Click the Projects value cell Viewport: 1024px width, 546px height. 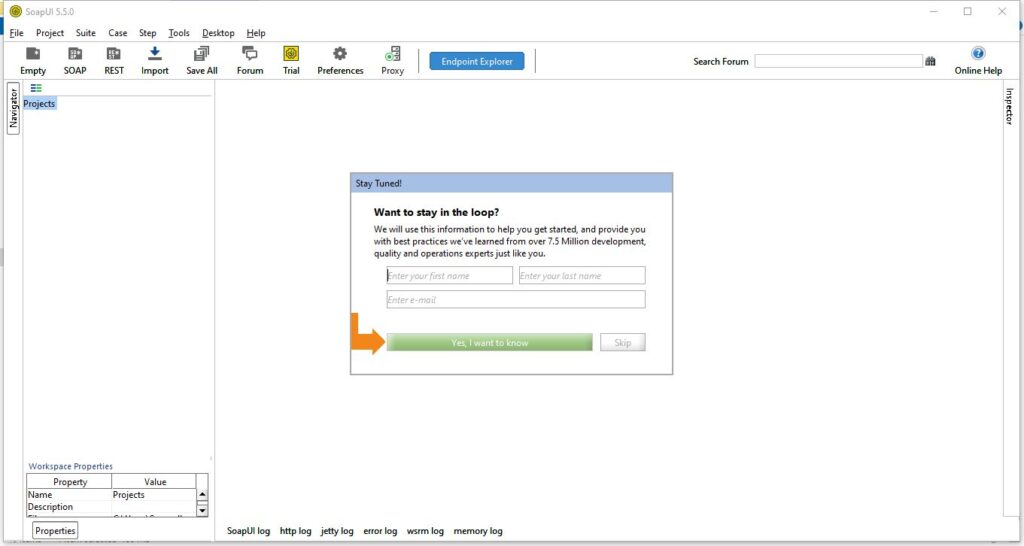(x=153, y=495)
